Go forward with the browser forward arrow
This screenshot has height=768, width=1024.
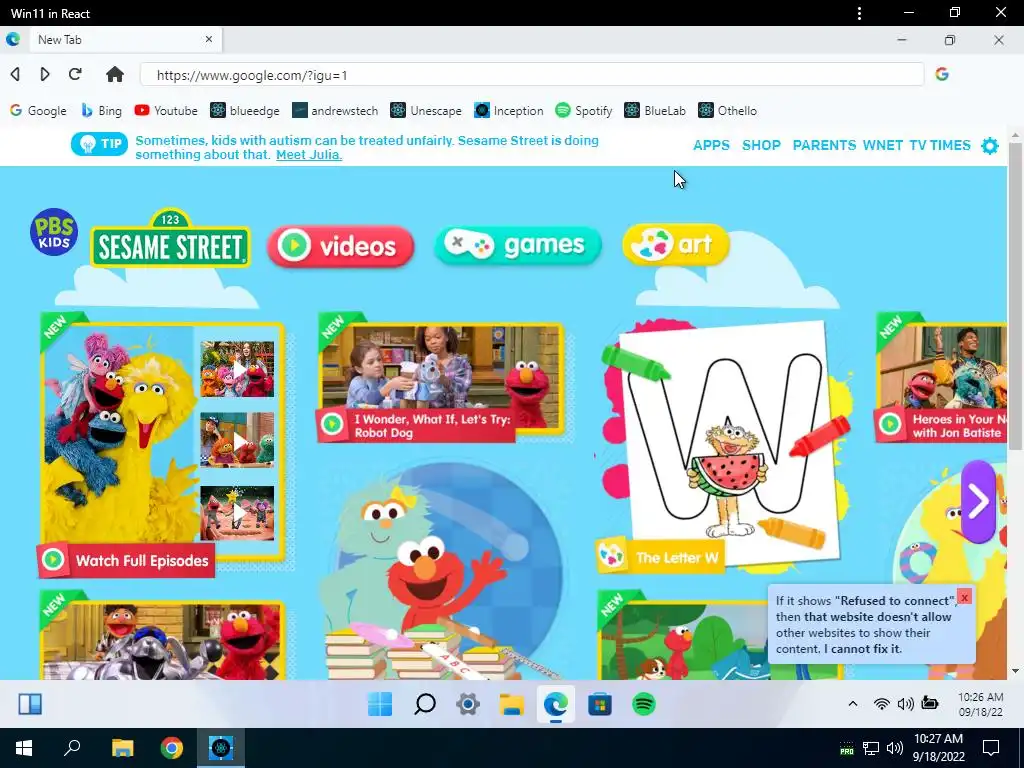coord(45,74)
